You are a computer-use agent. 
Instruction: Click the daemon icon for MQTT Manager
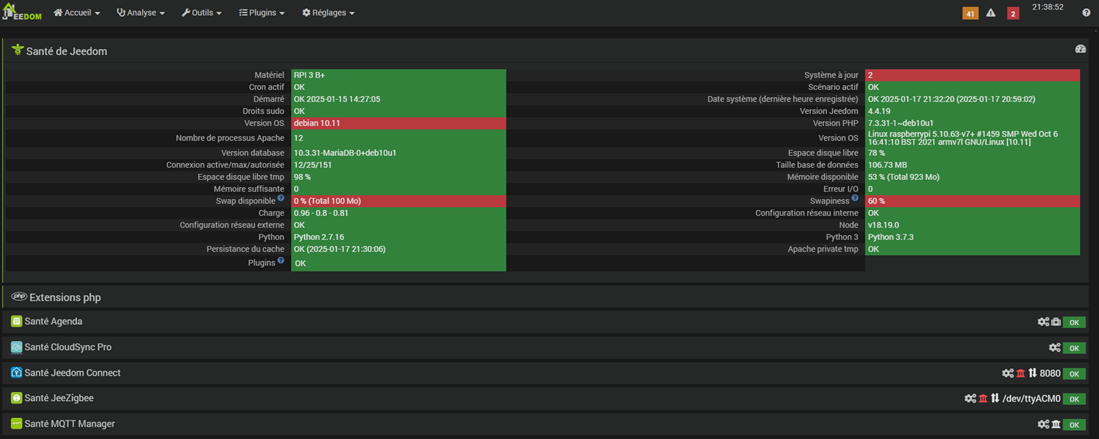1056,424
